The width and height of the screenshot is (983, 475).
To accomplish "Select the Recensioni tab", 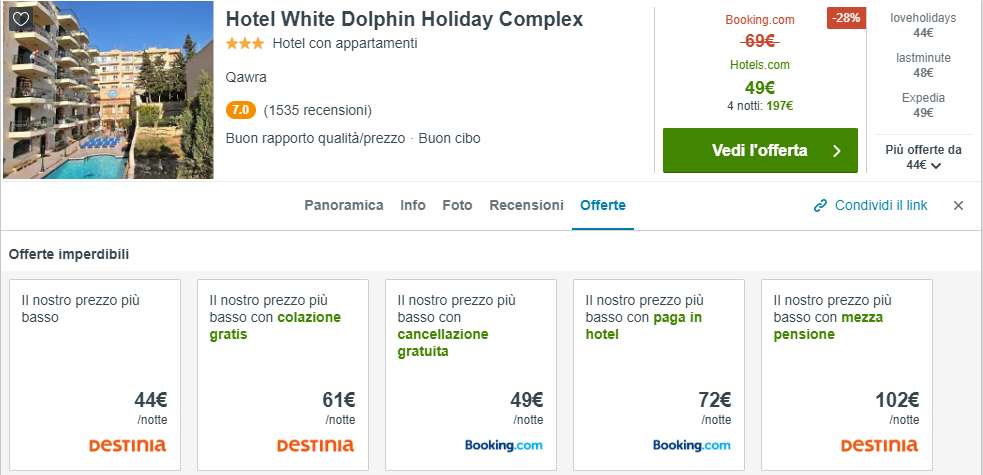I will 526,205.
